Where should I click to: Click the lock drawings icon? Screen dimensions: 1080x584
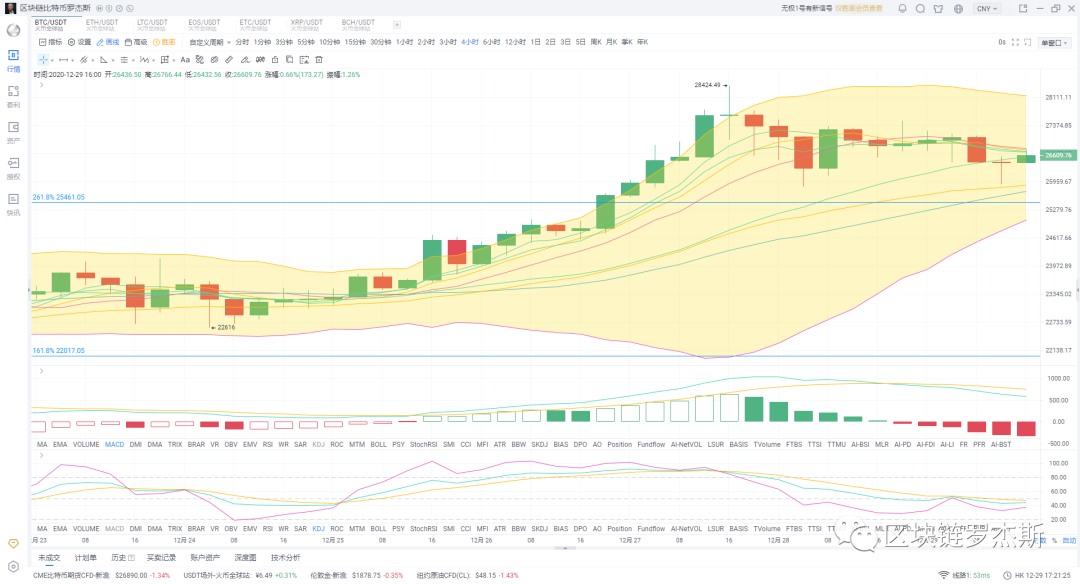(275, 60)
